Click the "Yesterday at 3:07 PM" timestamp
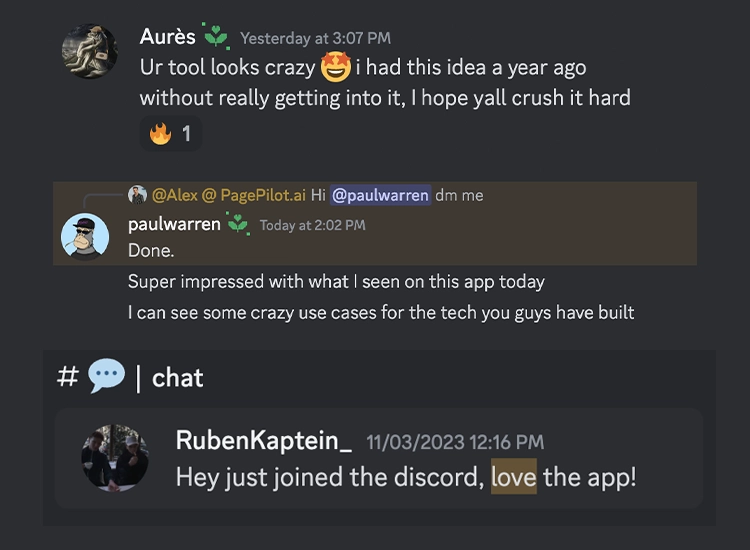The image size is (750, 550). 315,38
